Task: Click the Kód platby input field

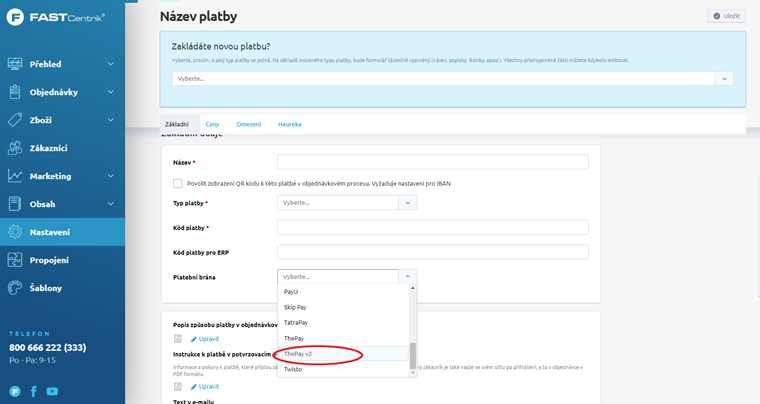Action: click(433, 227)
